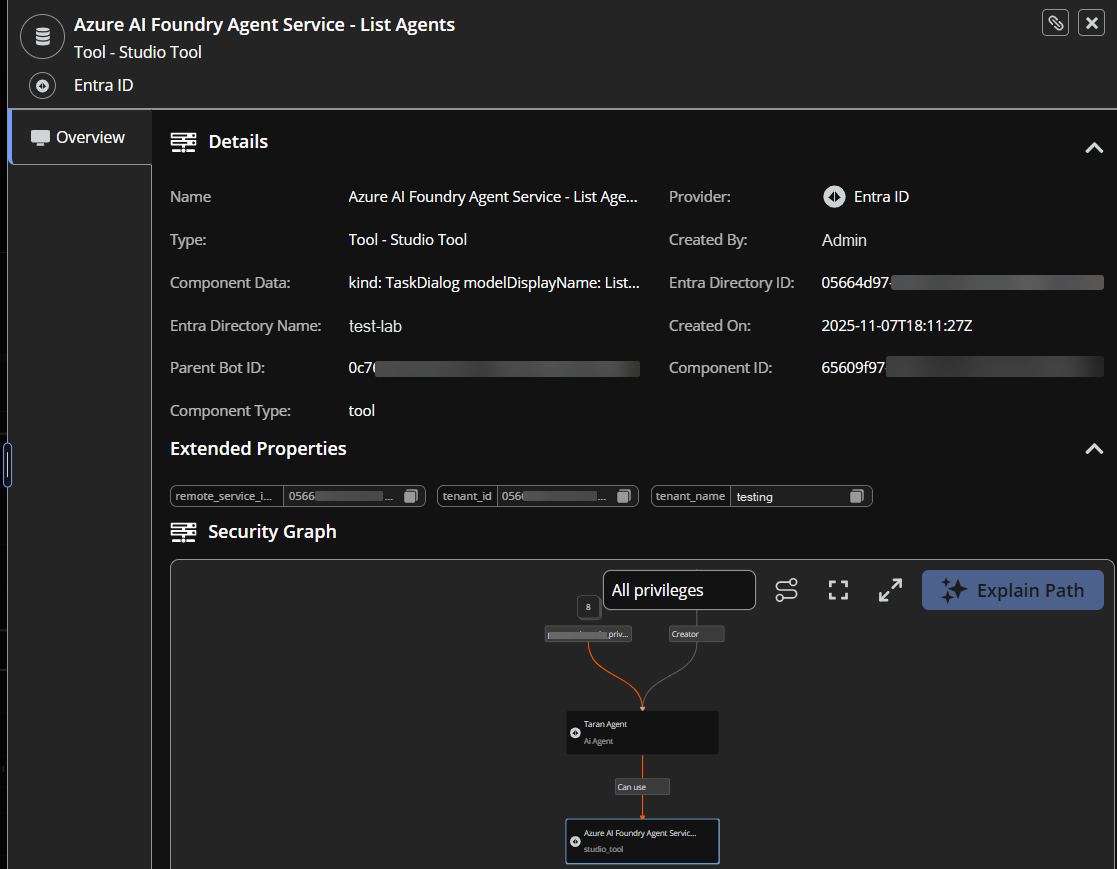The image size is (1117, 869).
Task: Click the Component ID value
Action: tap(962, 368)
